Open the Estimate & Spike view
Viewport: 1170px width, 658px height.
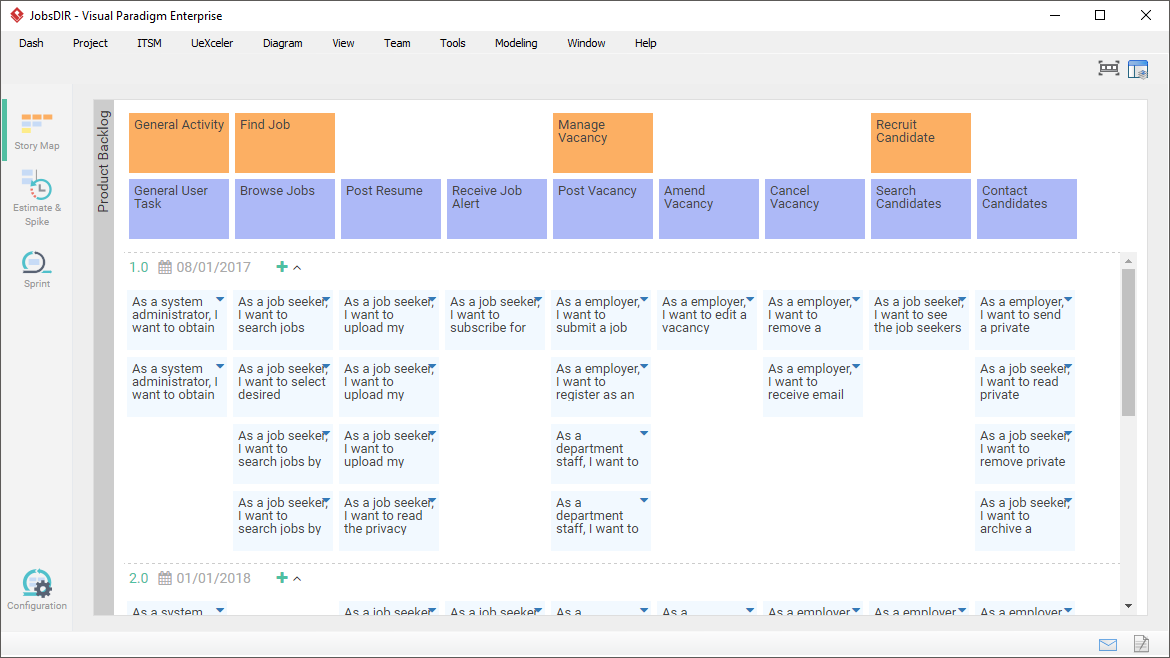[37, 195]
